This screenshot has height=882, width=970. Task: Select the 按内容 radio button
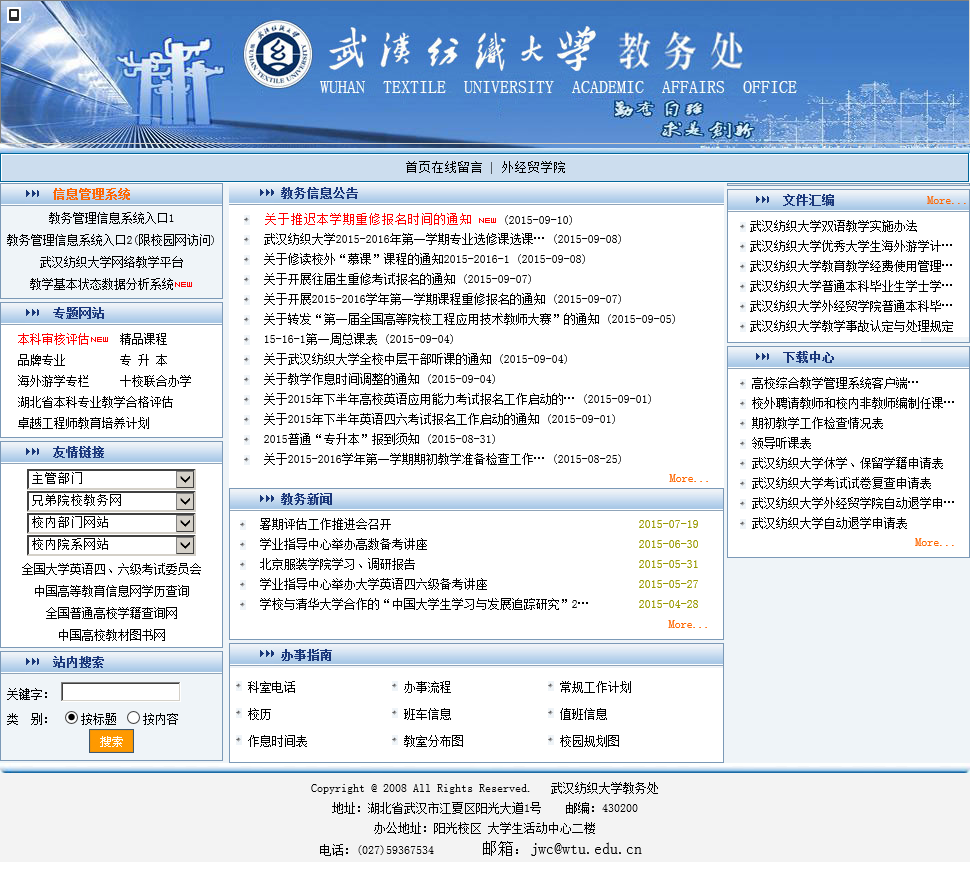coord(133,717)
